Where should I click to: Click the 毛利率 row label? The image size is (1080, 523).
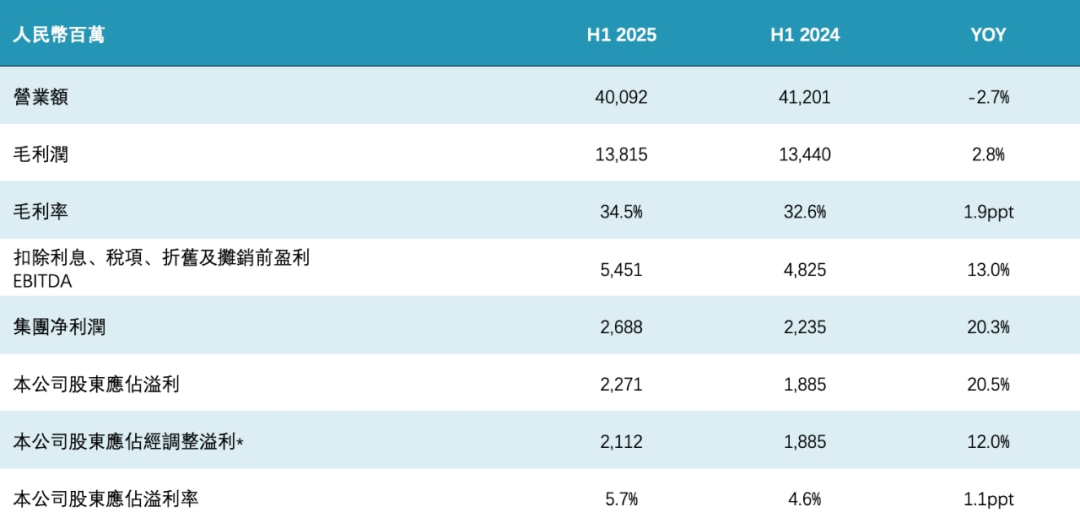coord(41,211)
